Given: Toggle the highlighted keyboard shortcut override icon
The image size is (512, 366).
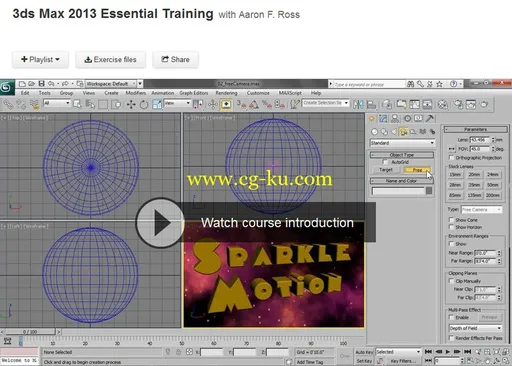Looking at the screenshot, I should (x=226, y=105).
